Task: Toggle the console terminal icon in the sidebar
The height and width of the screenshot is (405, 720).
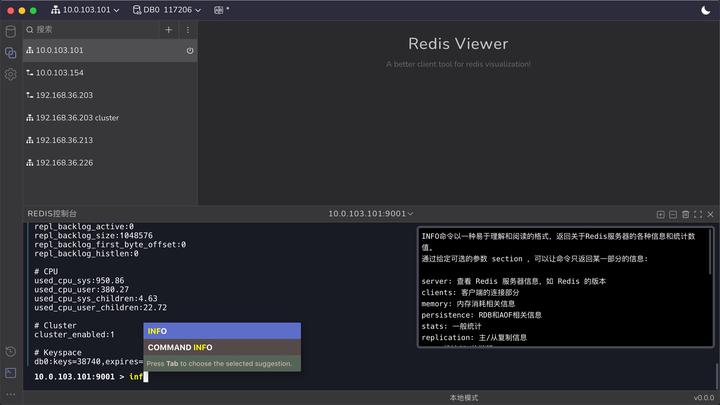Action: click(11, 373)
